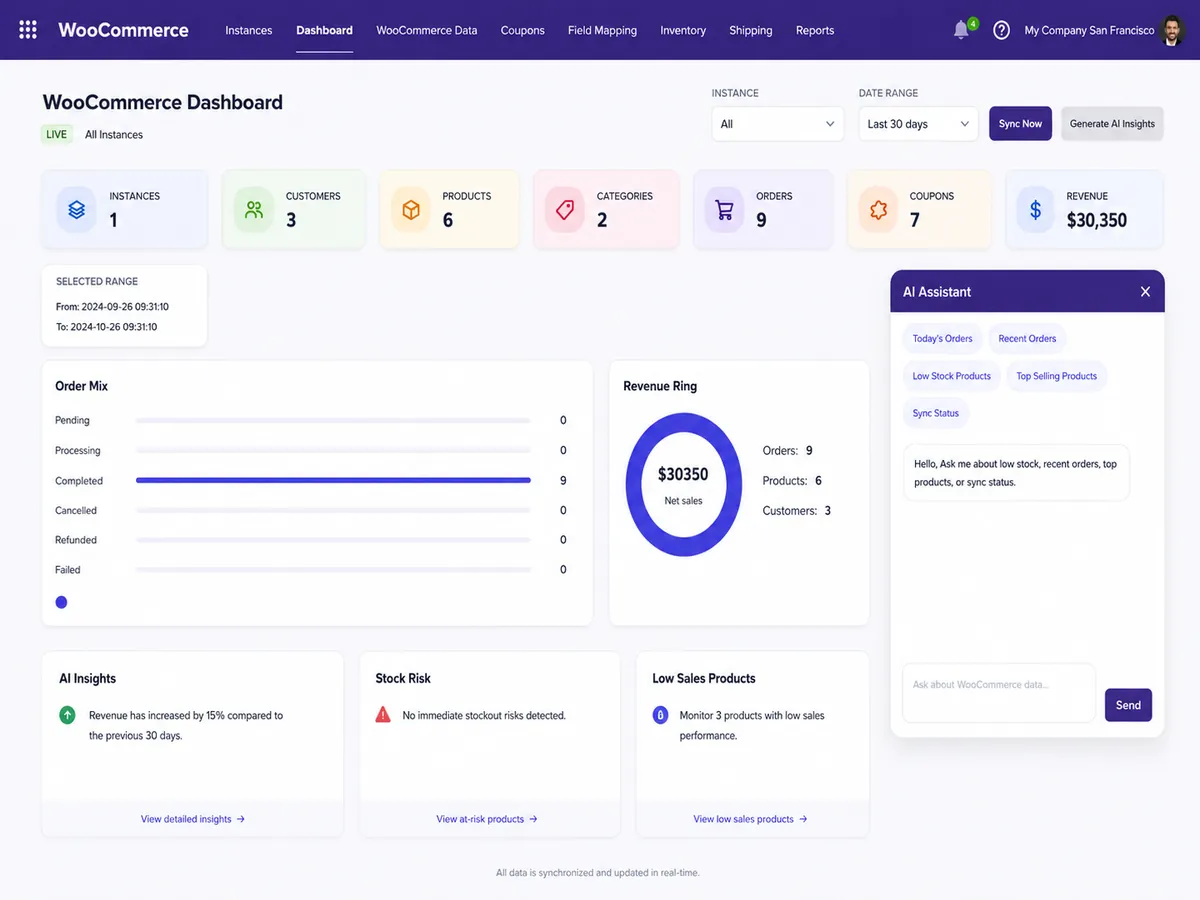Click the $30350 Net sales center text
The width and height of the screenshot is (1200, 900).
click(683, 484)
